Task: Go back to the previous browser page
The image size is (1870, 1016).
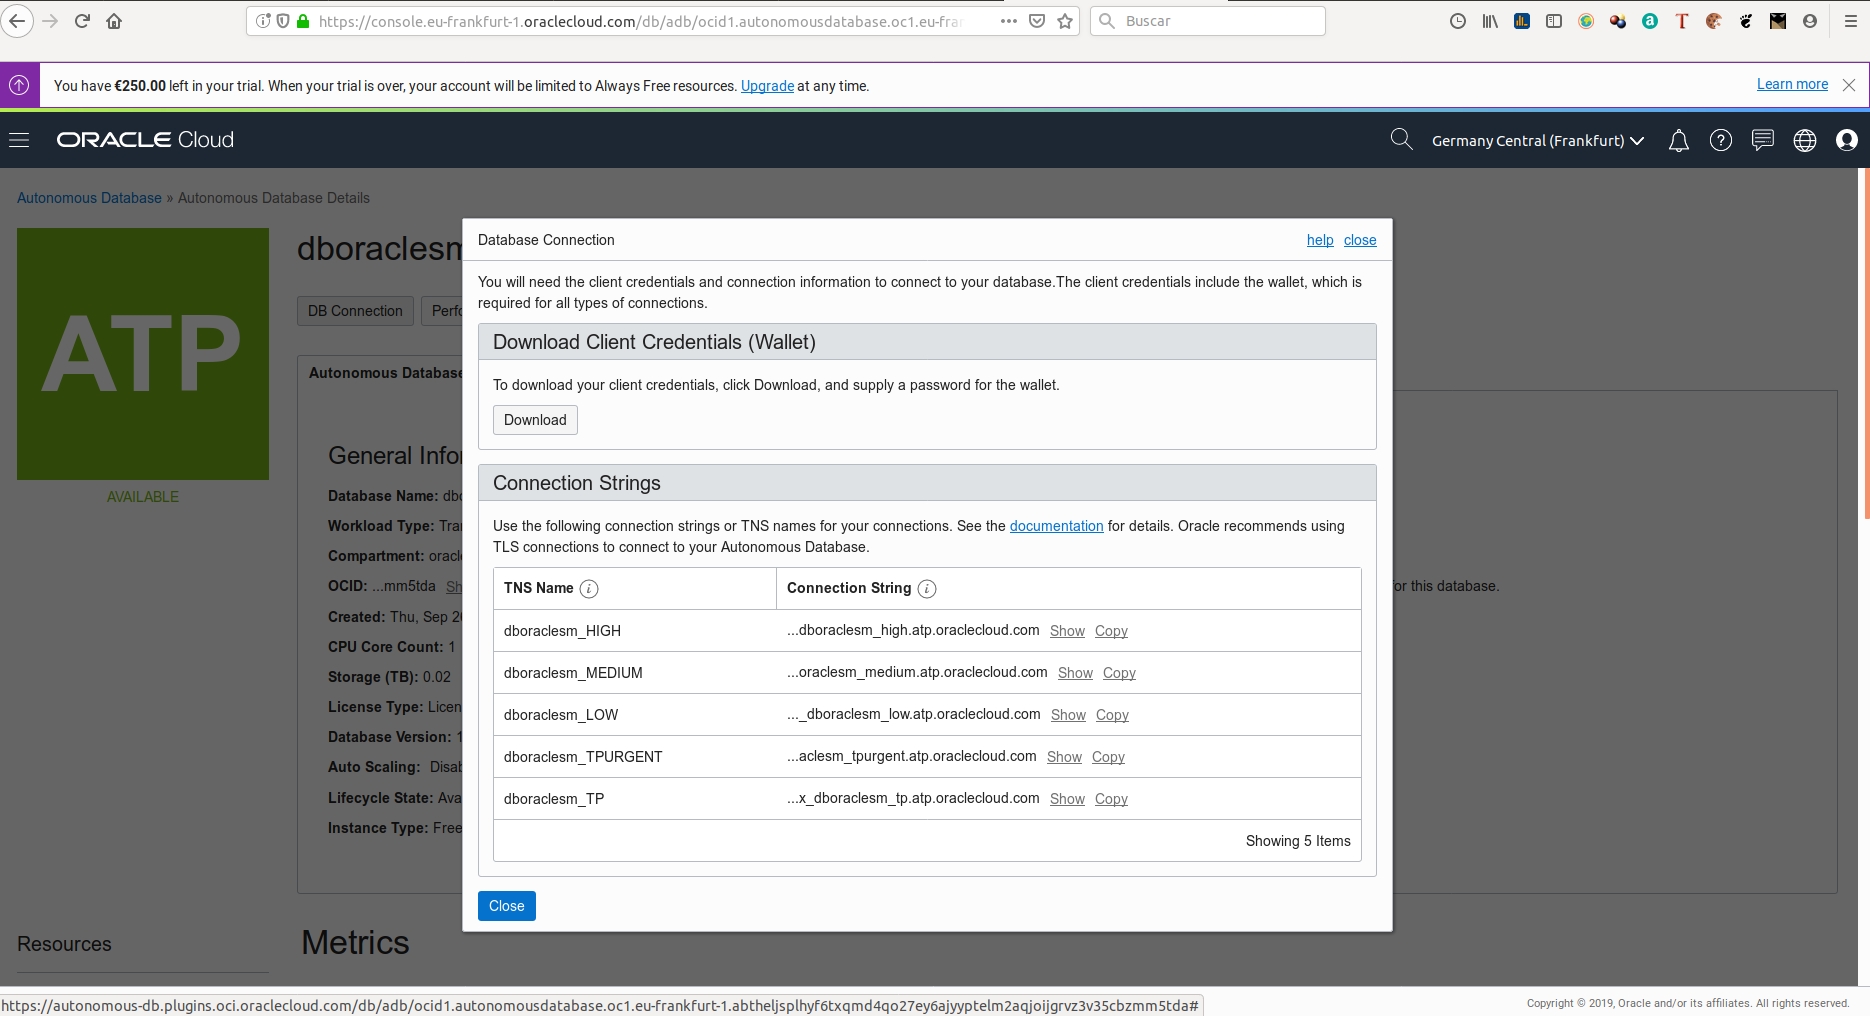Action: pyautogui.click(x=17, y=21)
